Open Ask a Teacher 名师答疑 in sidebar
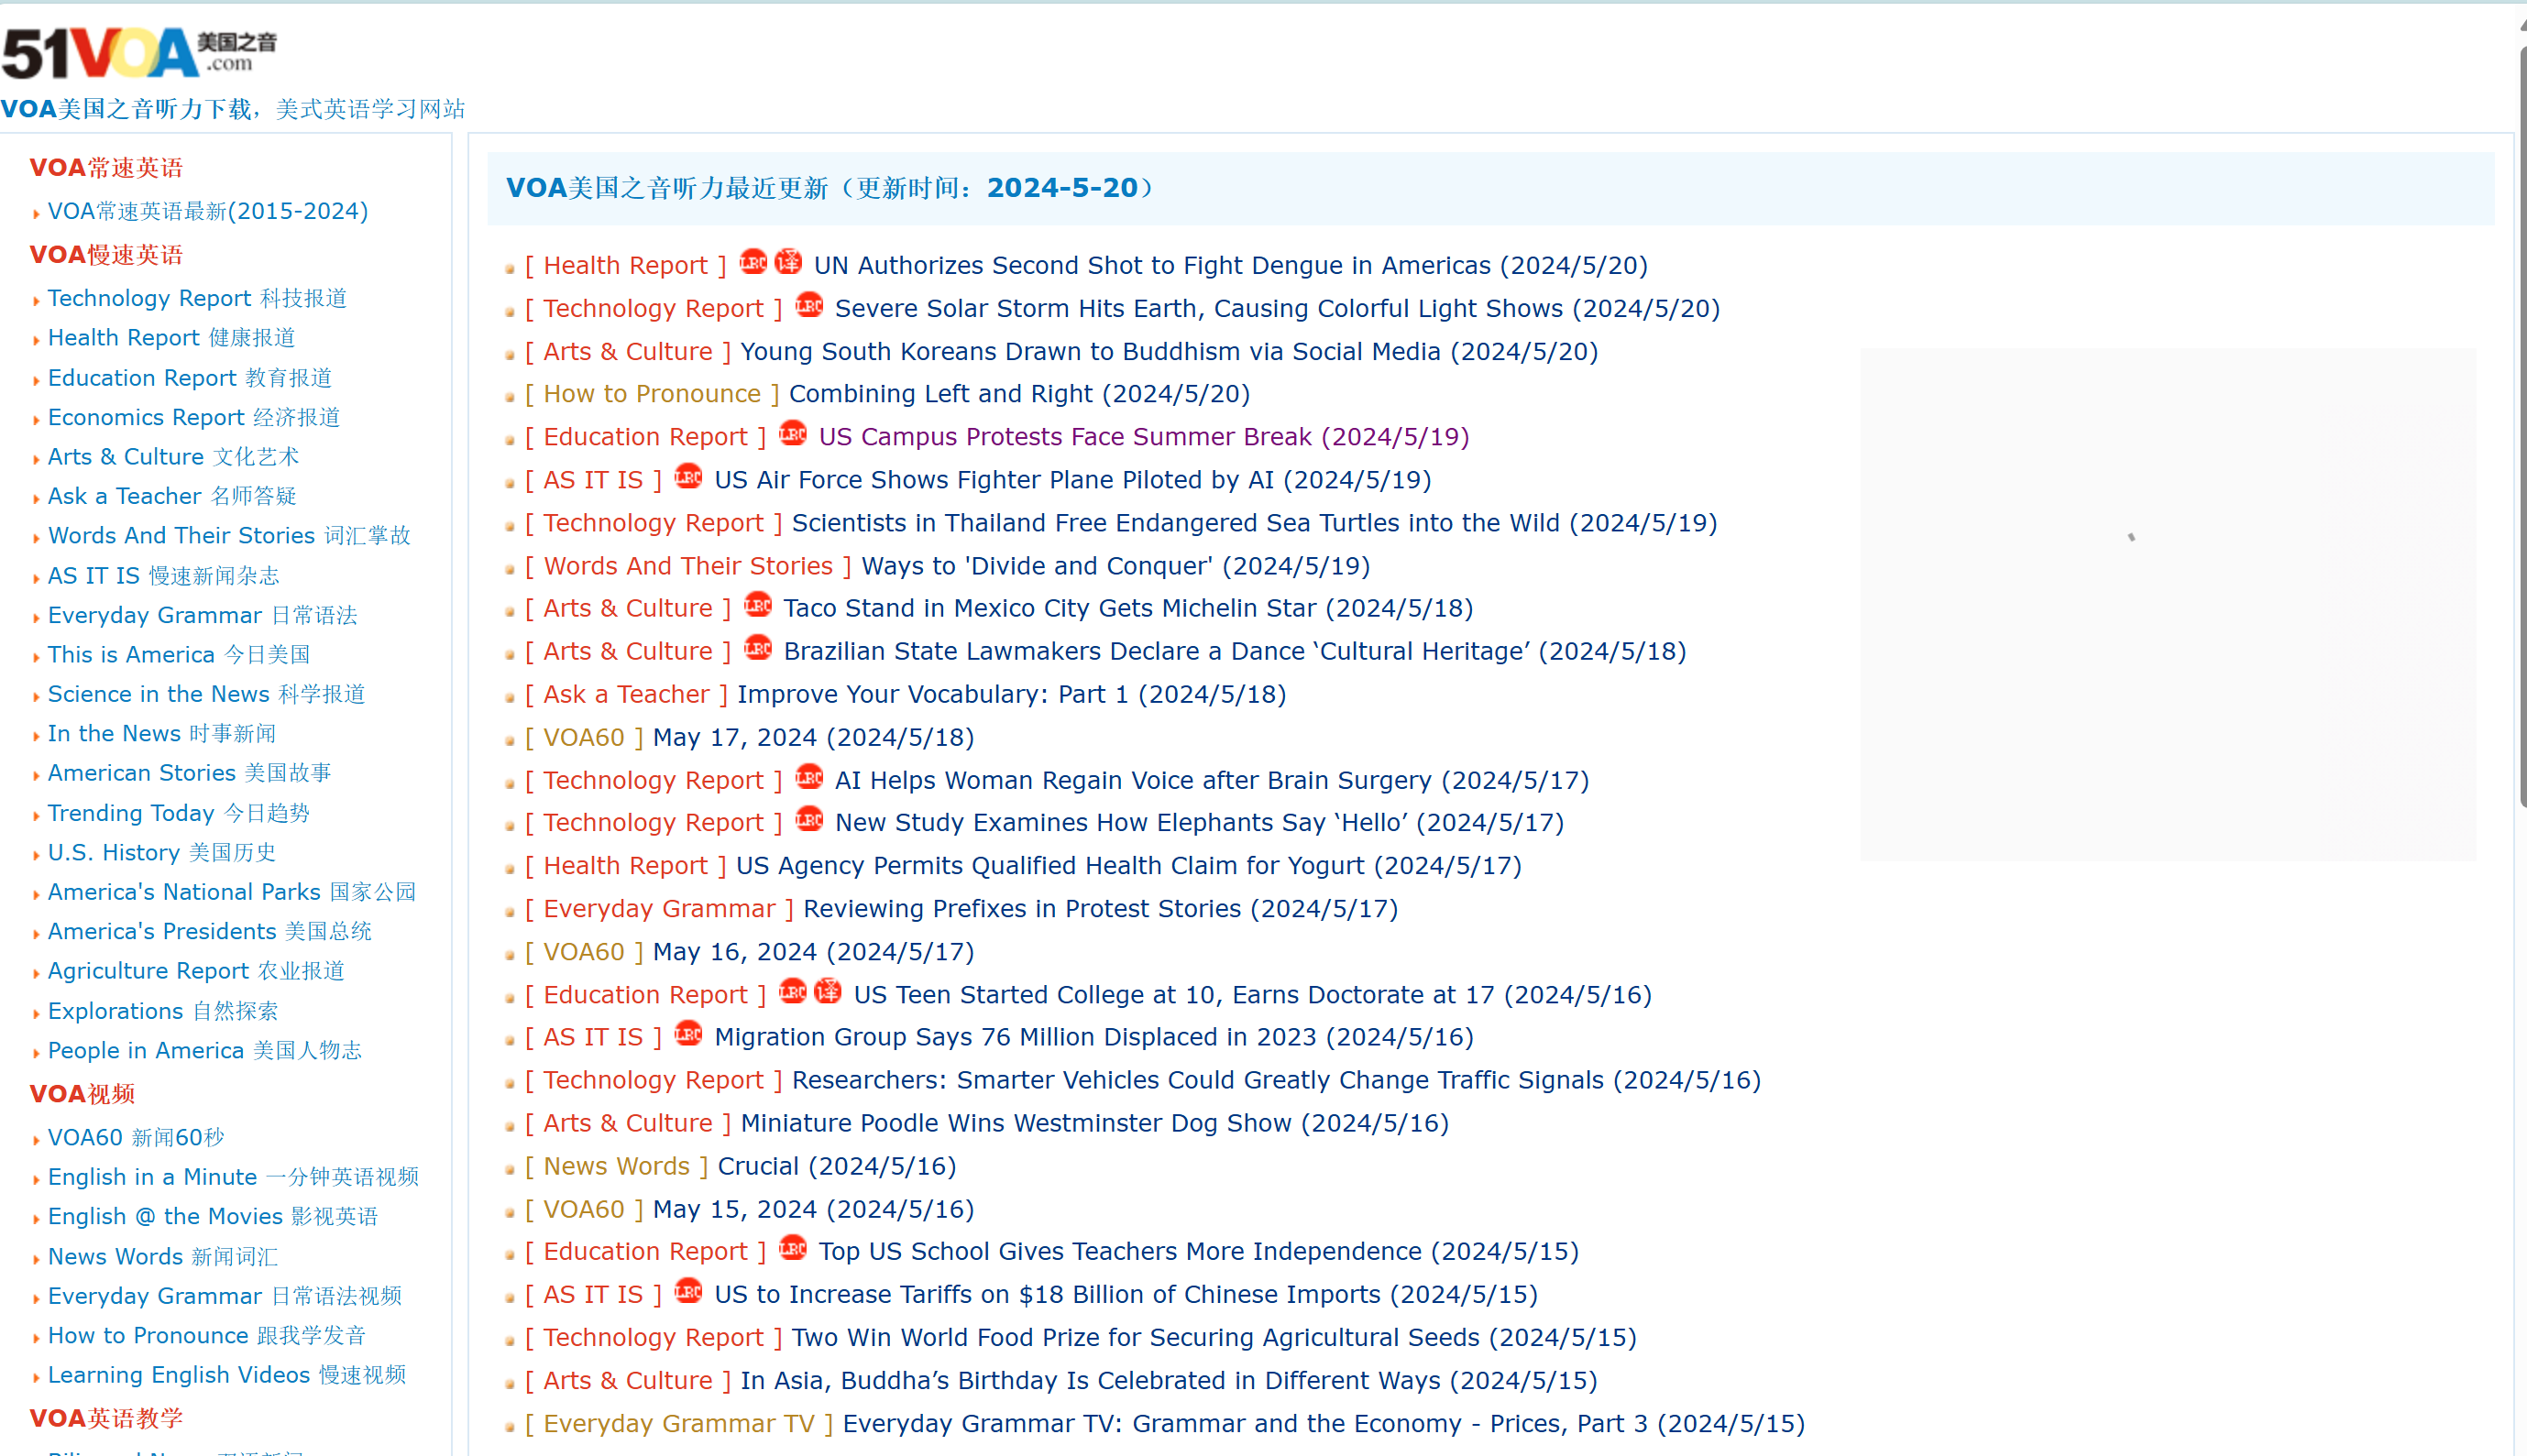 (172, 496)
